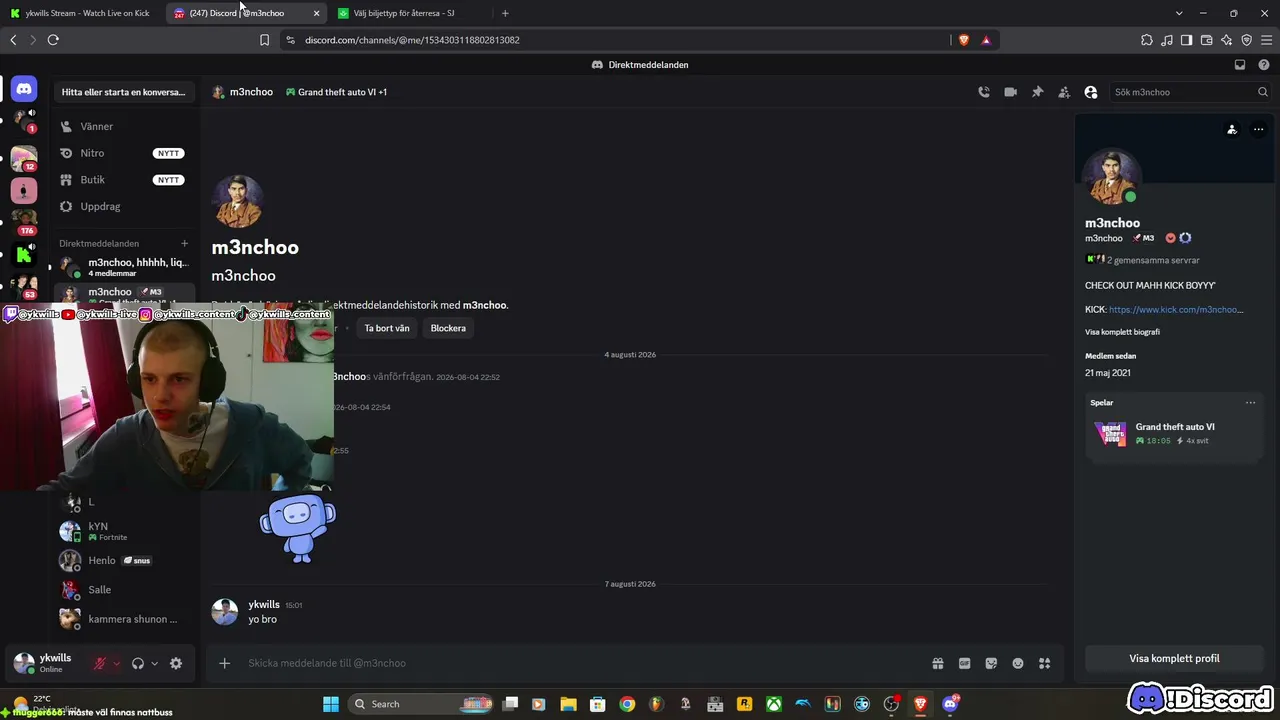The image size is (1280, 720).
Task: Click Visa komplett biografi
Action: click(1122, 332)
